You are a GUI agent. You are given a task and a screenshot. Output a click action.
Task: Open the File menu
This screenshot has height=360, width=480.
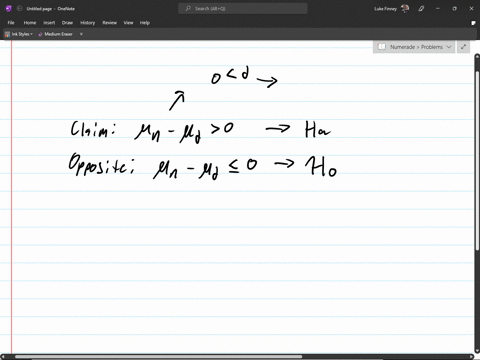coord(11,23)
